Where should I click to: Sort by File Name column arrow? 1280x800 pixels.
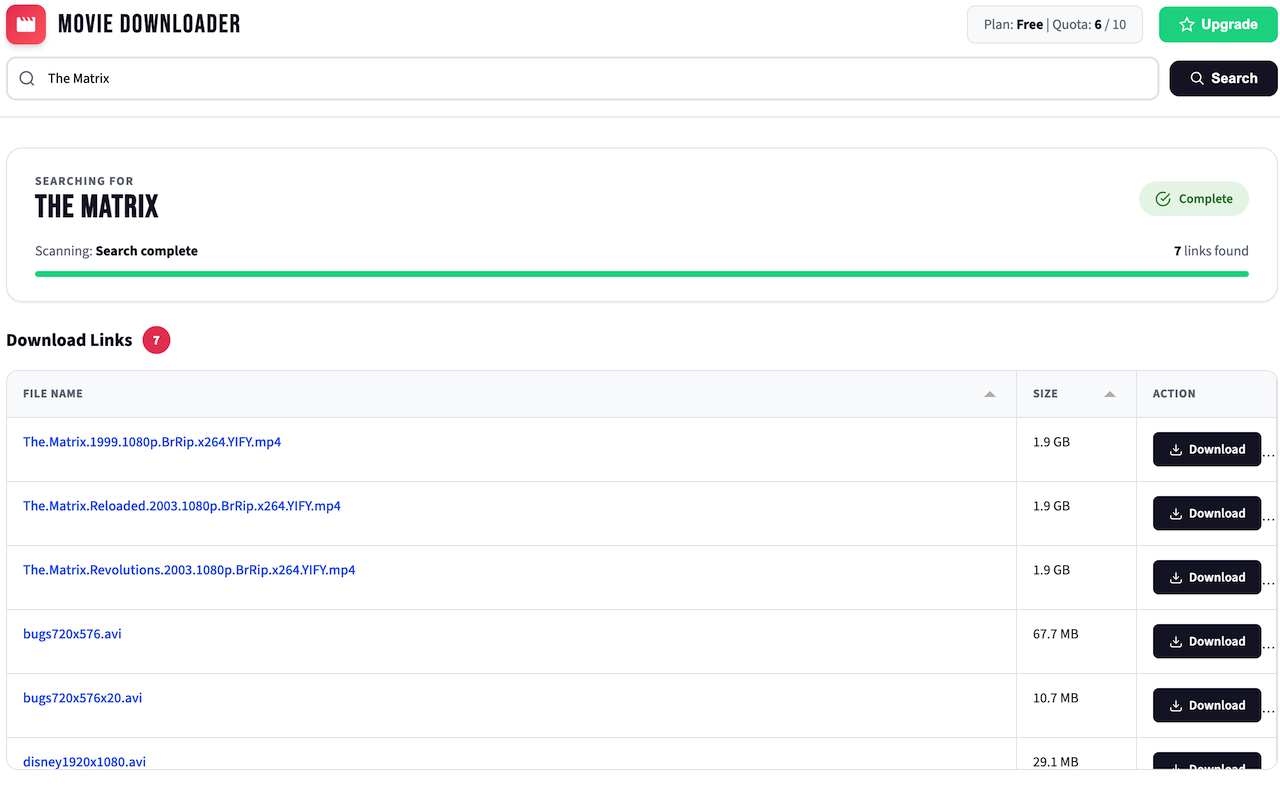click(989, 394)
